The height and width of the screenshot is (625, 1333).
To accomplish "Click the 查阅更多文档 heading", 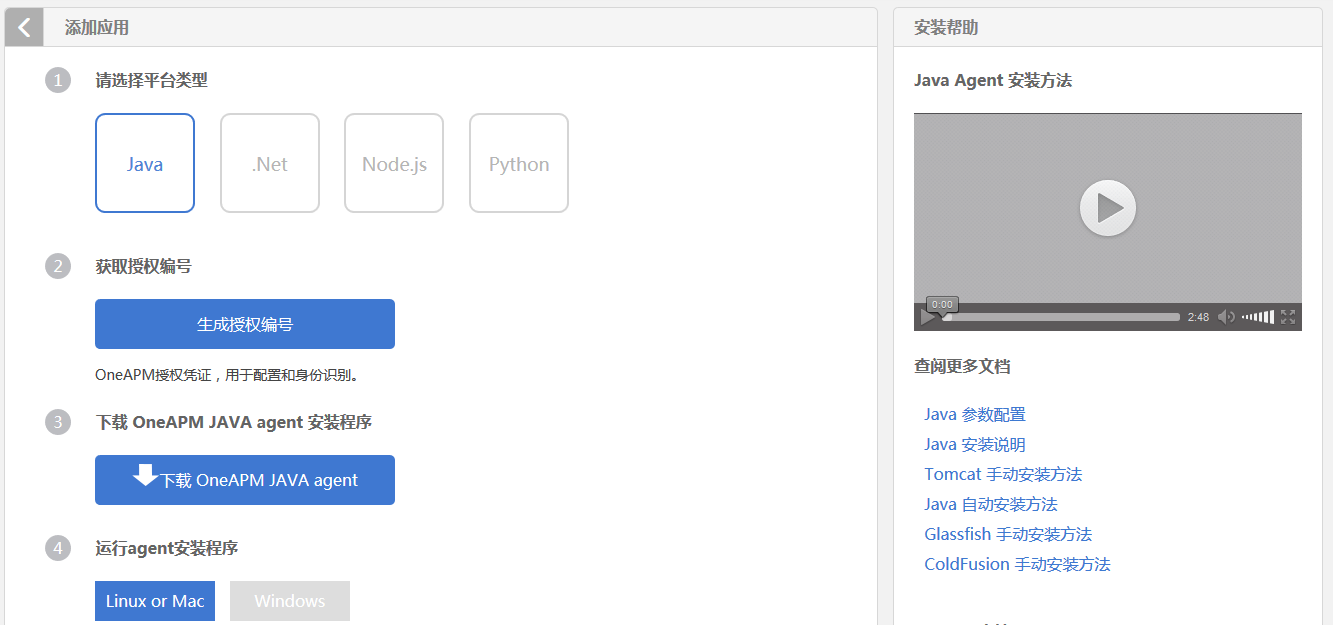I will [962, 366].
